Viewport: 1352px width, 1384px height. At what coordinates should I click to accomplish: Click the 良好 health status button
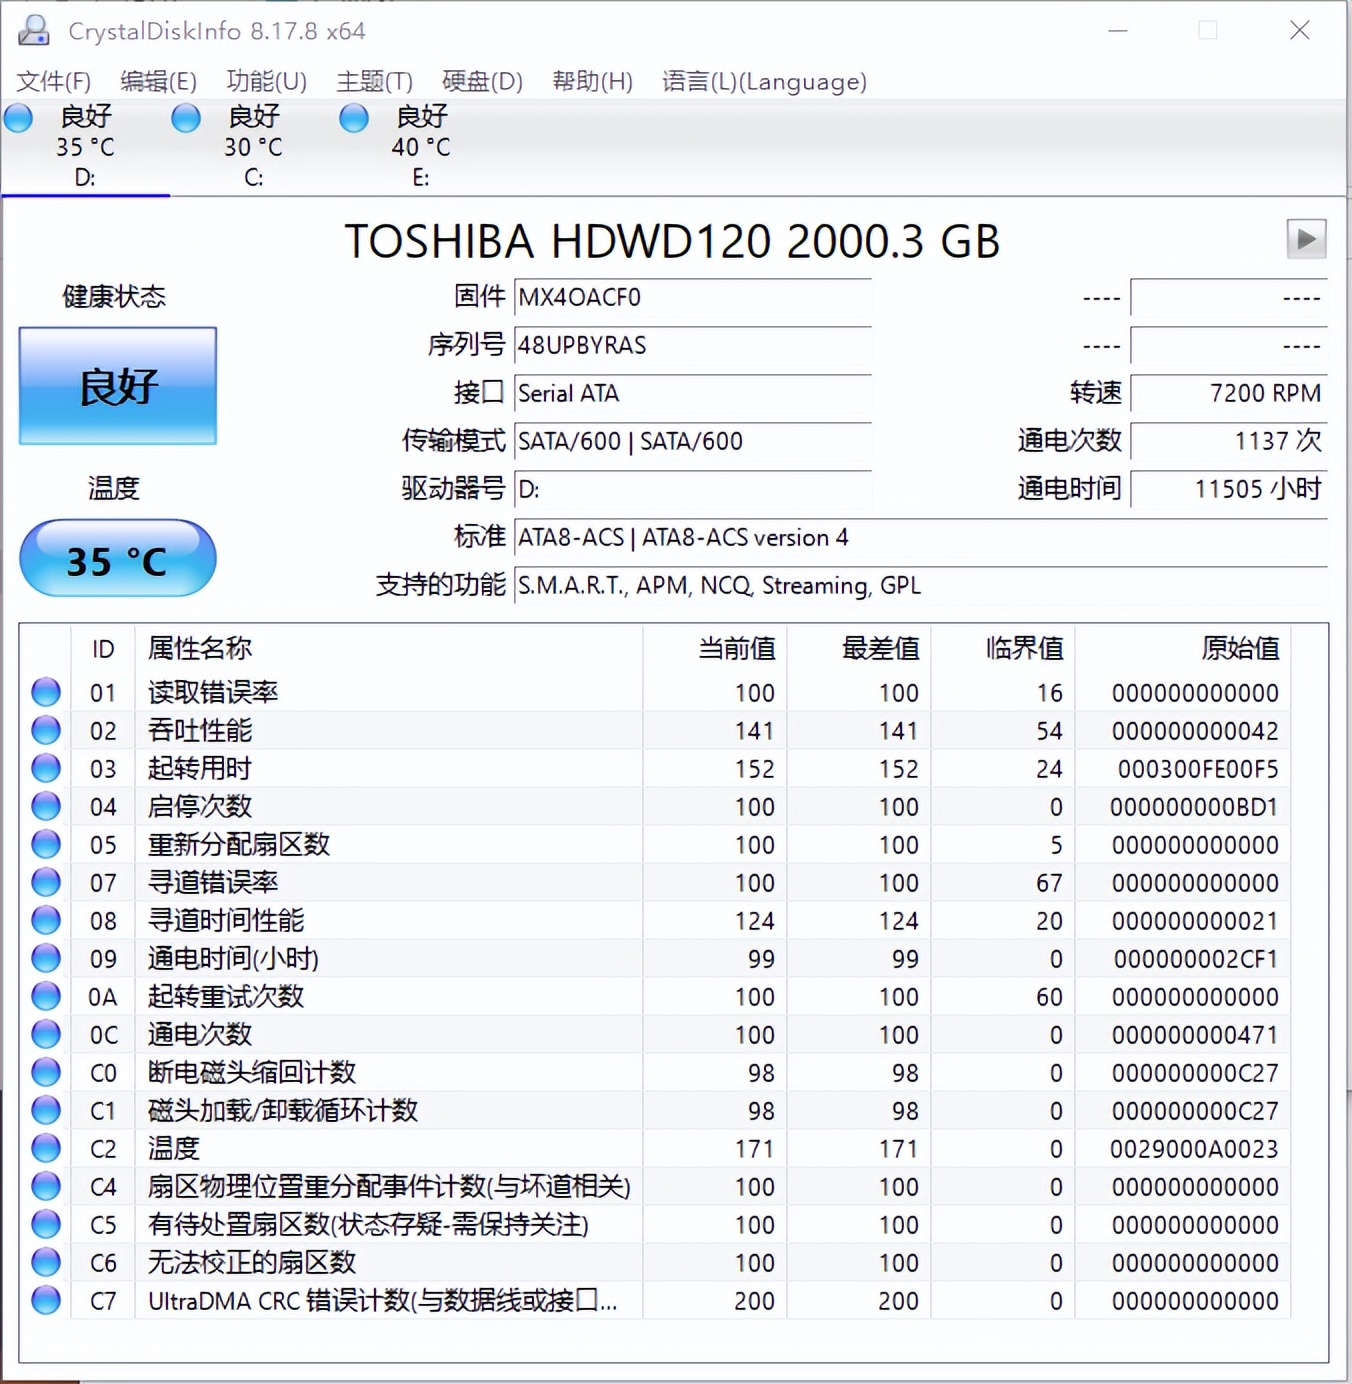(x=117, y=386)
